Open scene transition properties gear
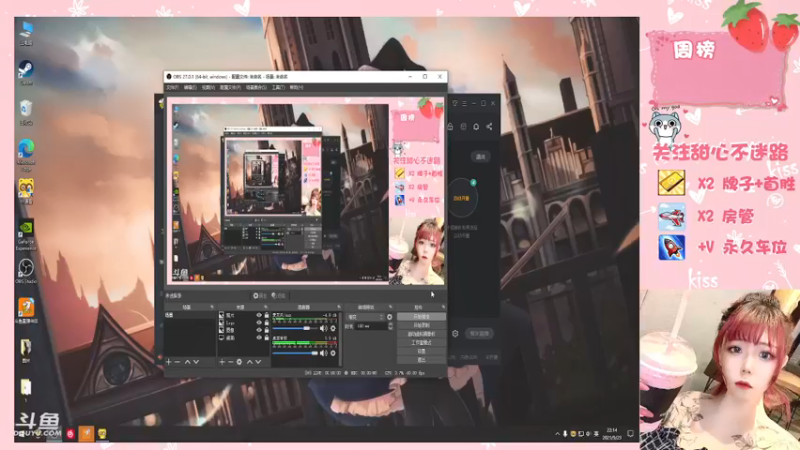Viewport: 800px width, 450px height. [390, 317]
